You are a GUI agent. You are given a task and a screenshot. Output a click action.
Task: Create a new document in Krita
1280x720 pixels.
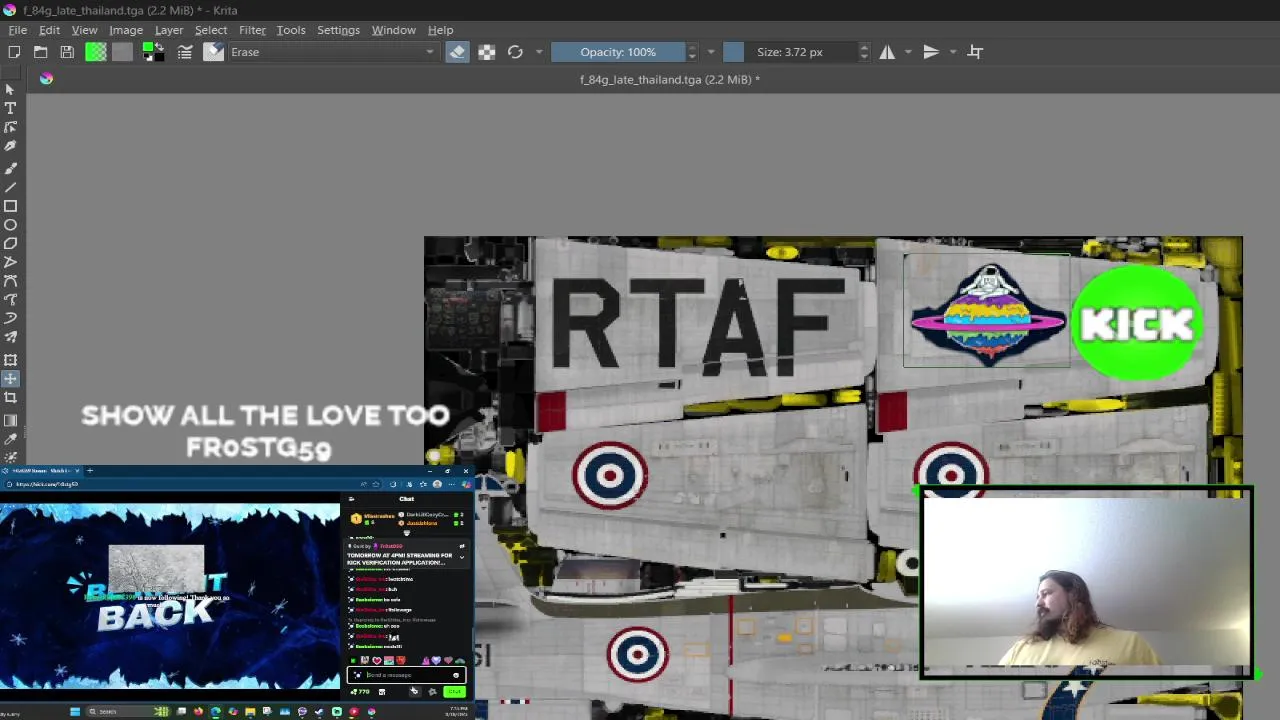pos(14,52)
